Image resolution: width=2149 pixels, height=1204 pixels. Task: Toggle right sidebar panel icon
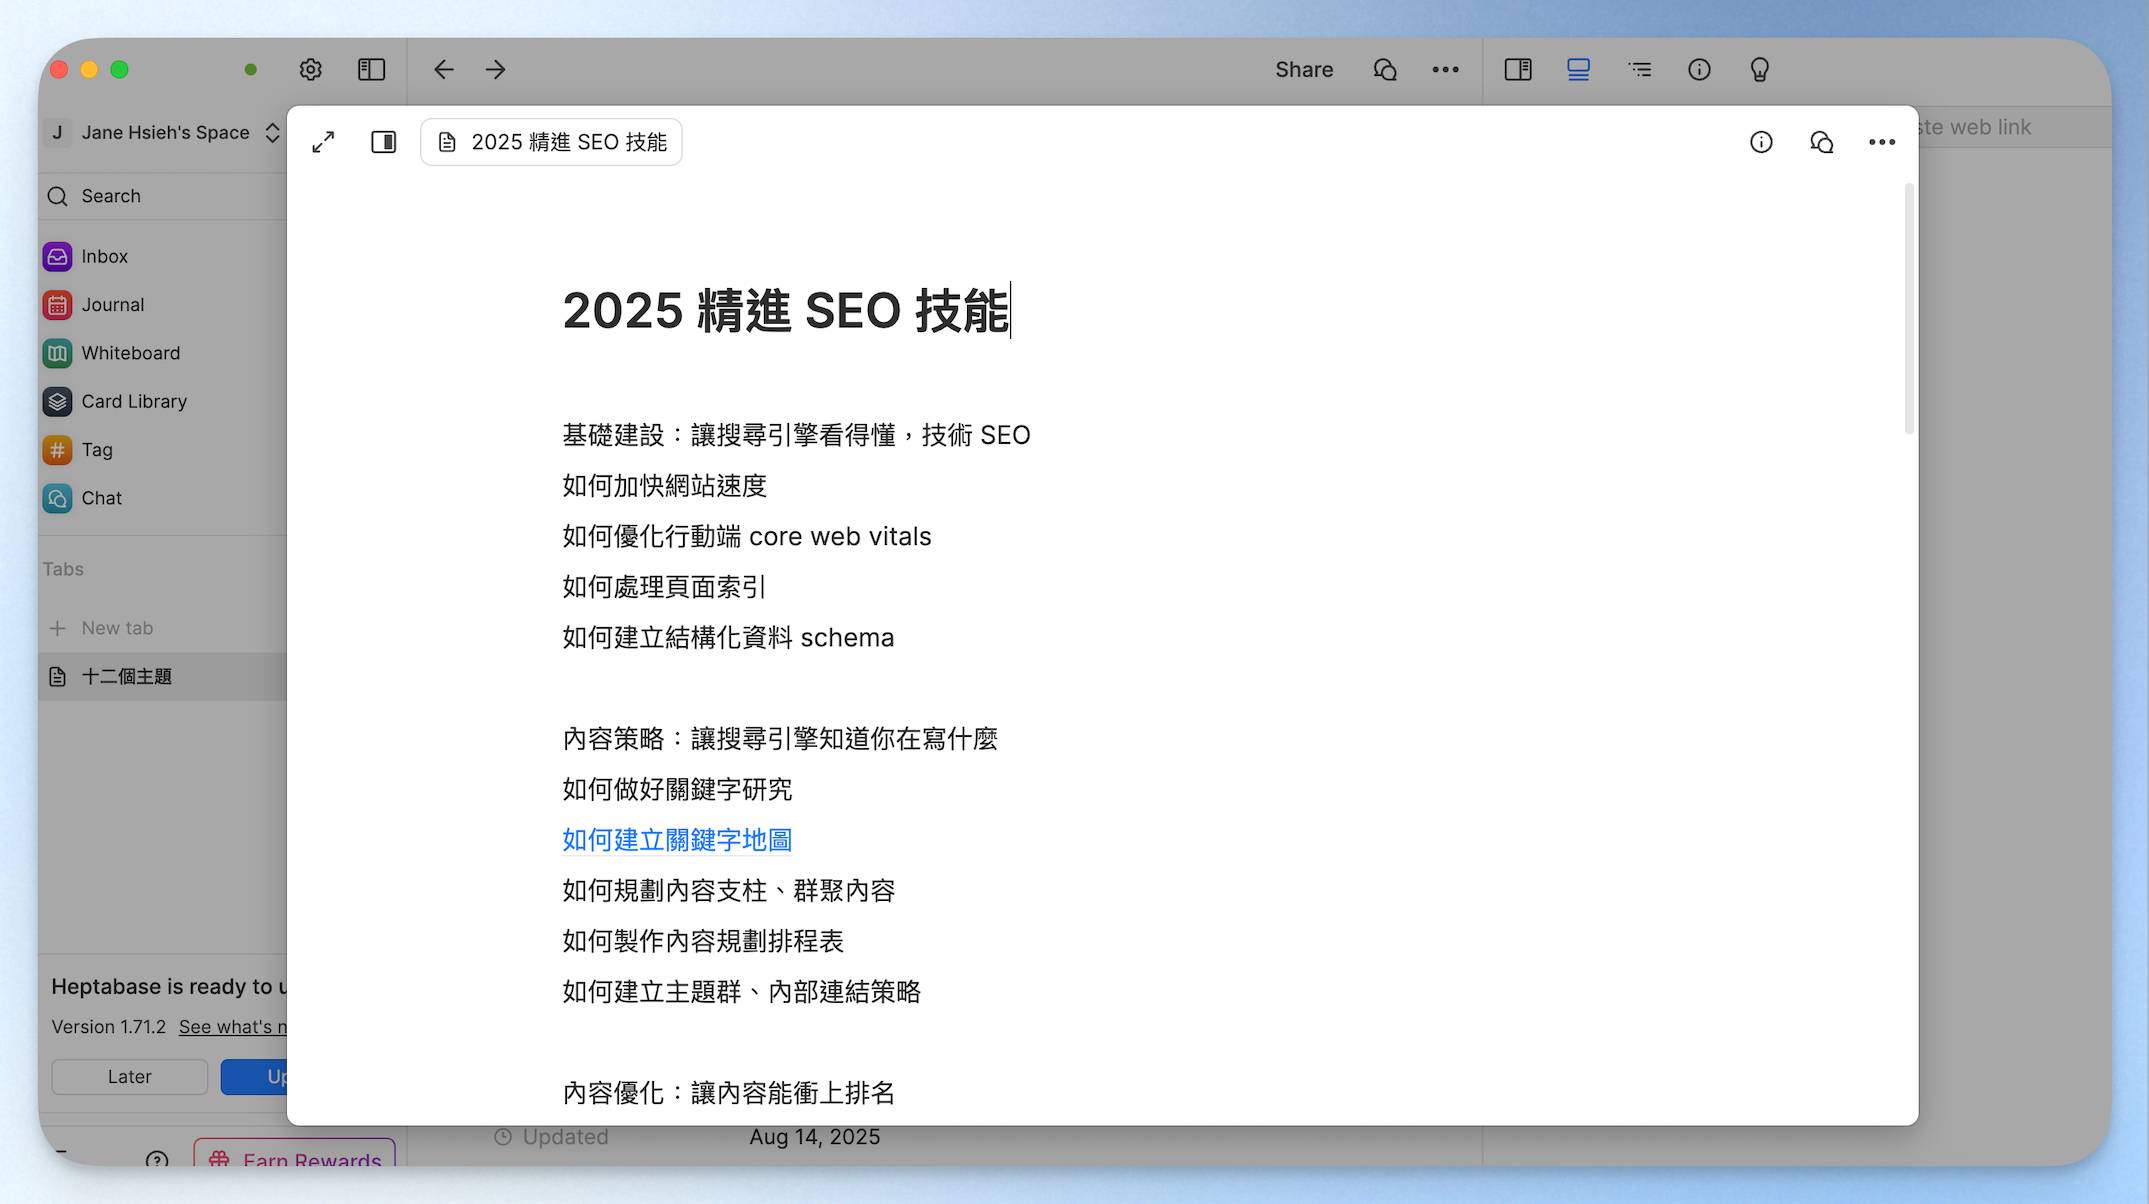coord(1517,69)
